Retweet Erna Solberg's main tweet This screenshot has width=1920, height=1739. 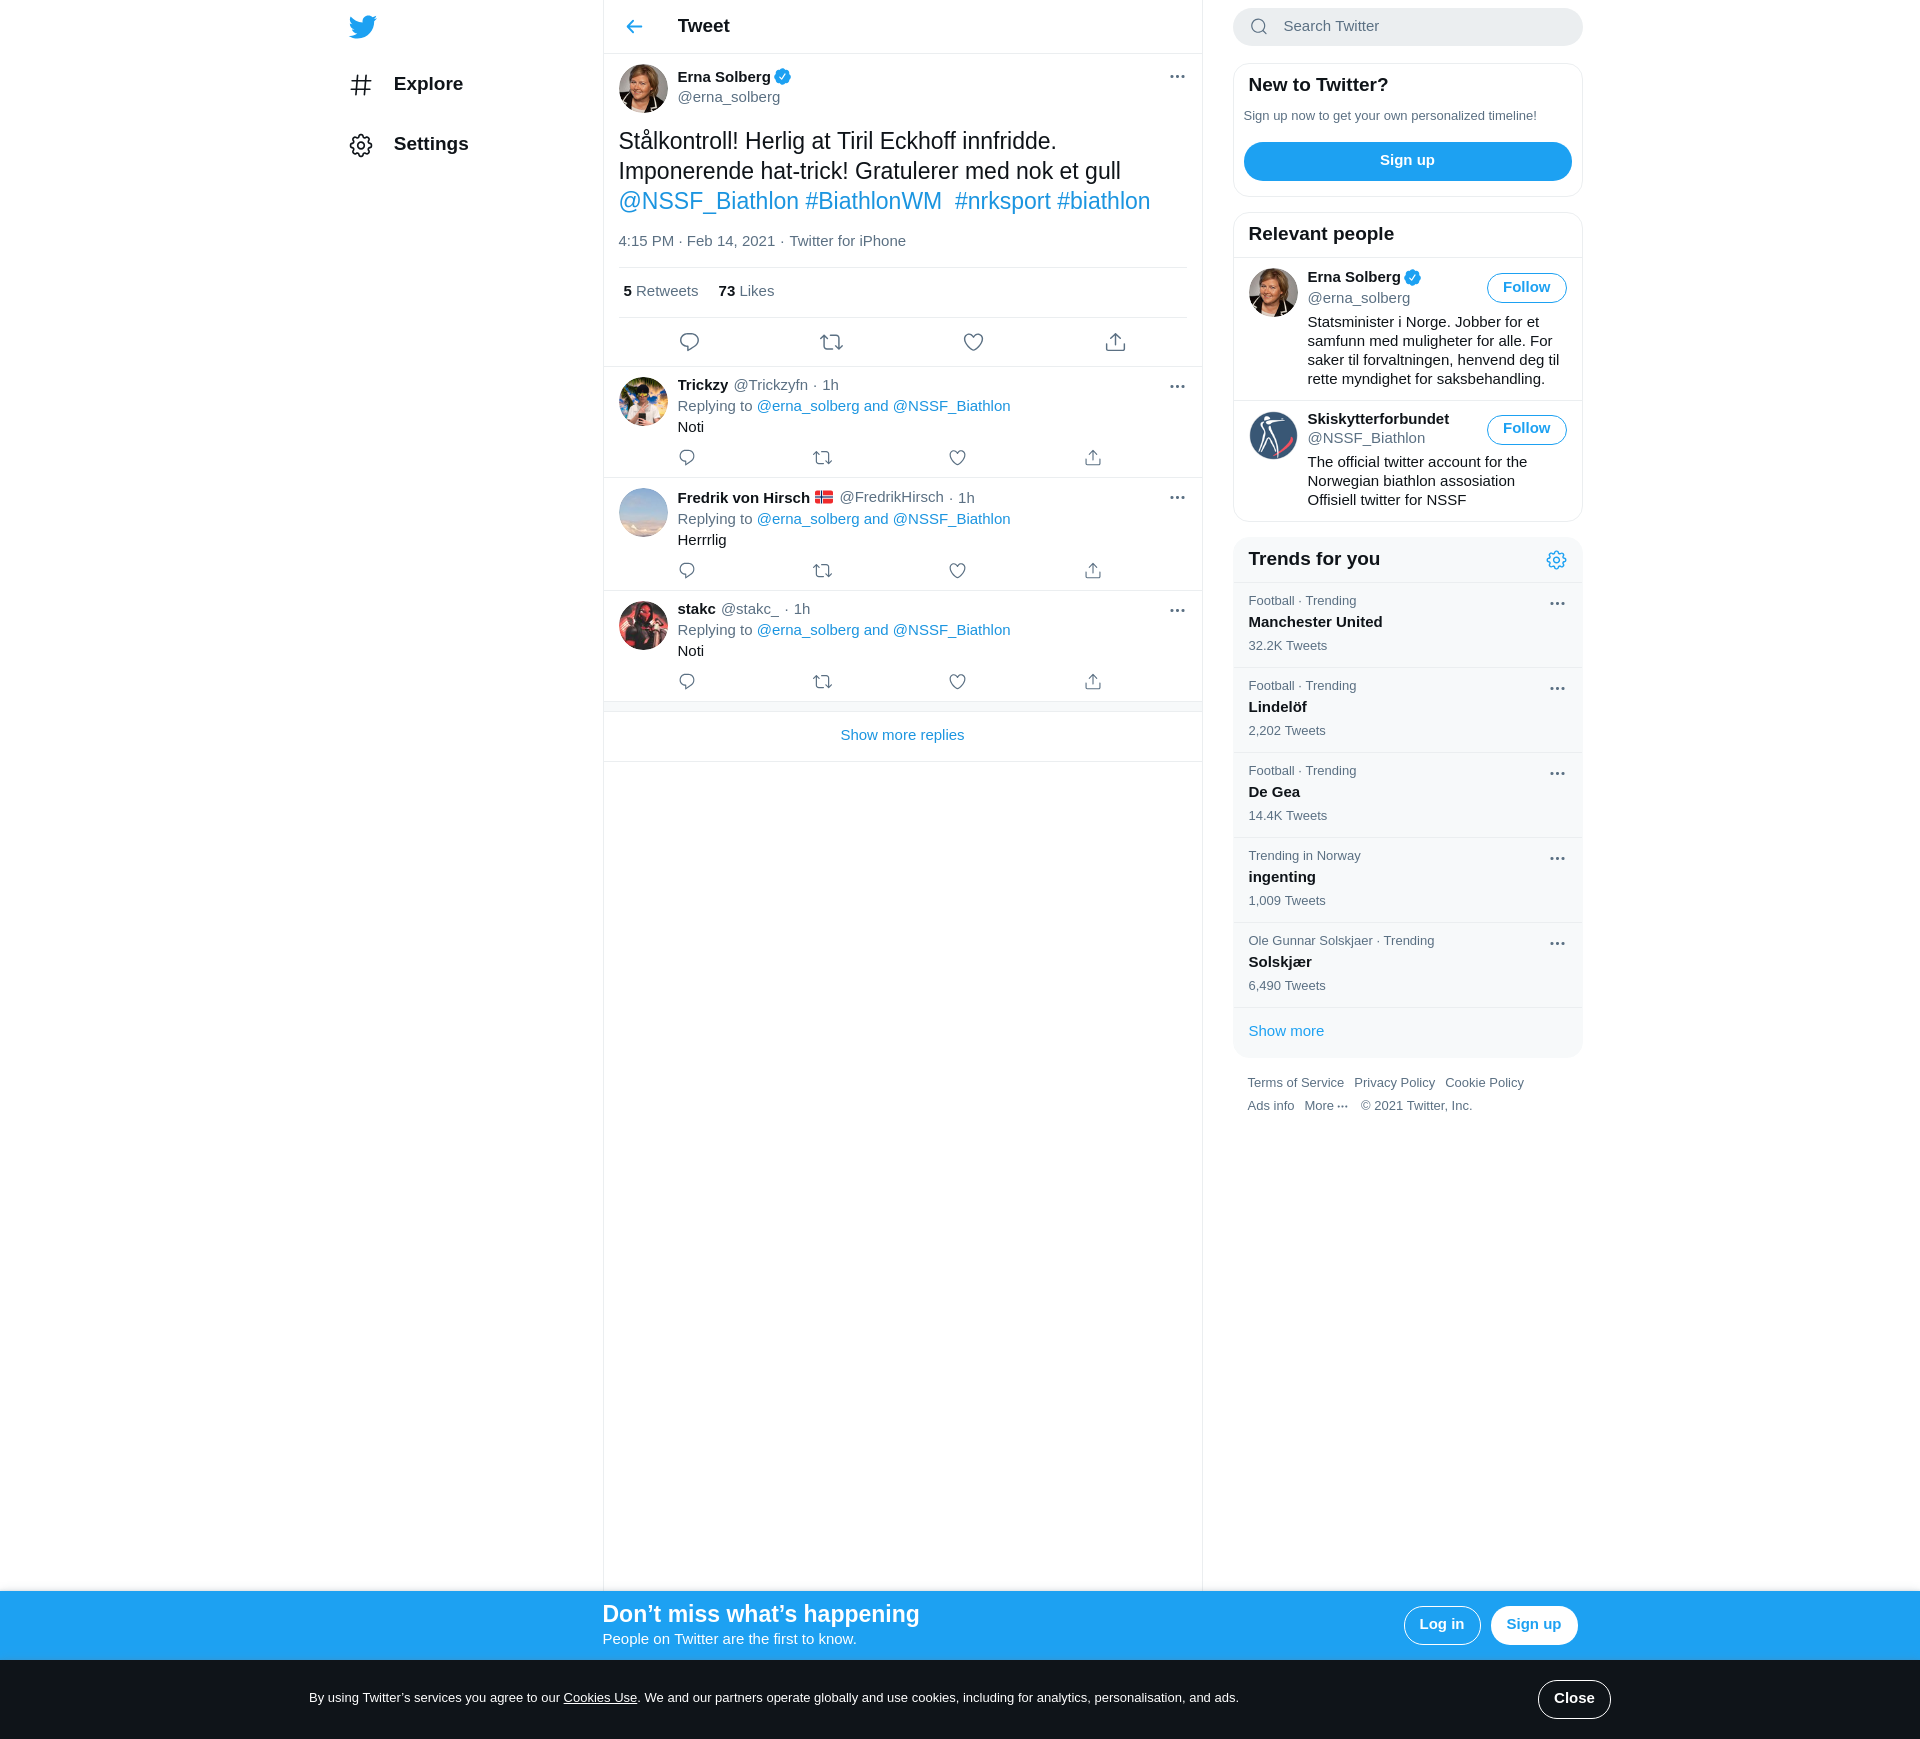pos(831,342)
